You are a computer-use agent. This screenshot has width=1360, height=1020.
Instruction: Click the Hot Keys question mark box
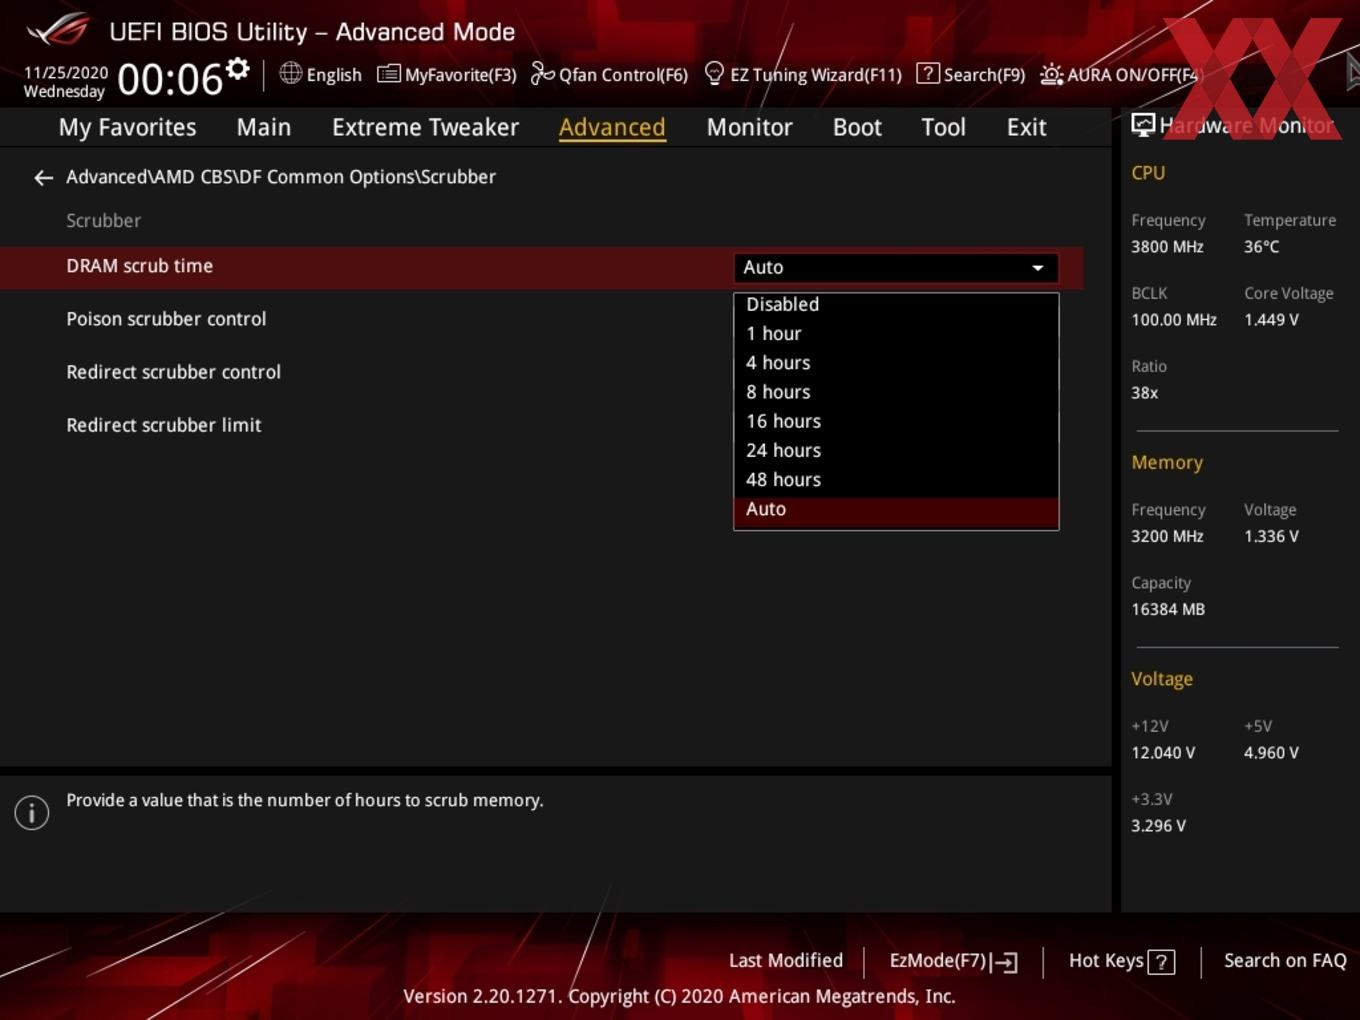[x=1161, y=962]
